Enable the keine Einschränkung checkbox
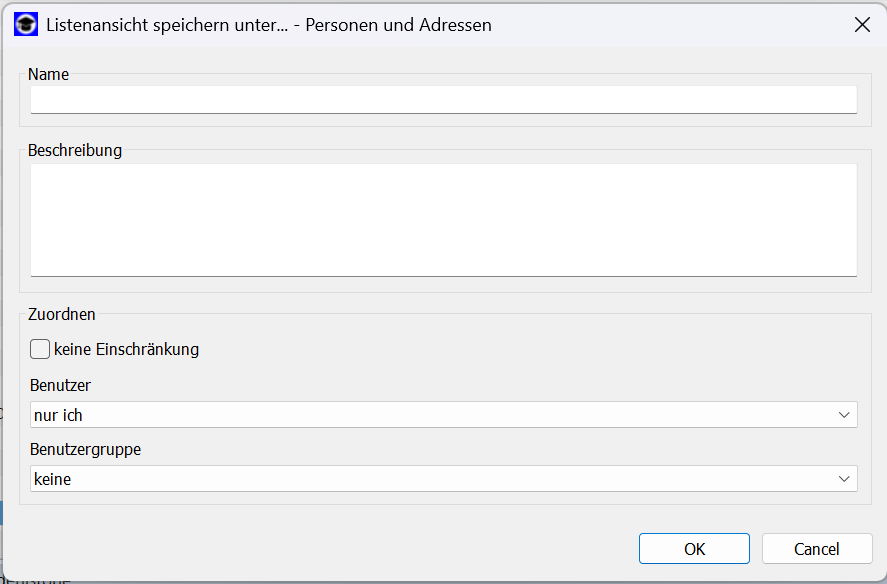 tap(40, 349)
